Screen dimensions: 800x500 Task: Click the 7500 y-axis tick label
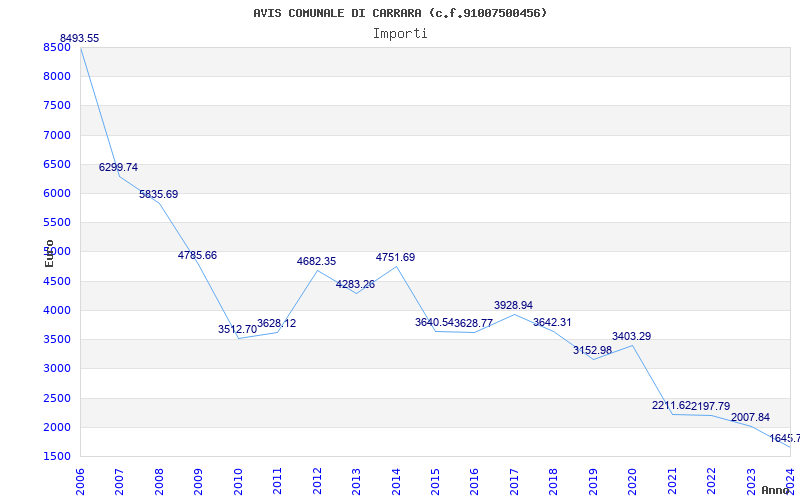point(57,106)
